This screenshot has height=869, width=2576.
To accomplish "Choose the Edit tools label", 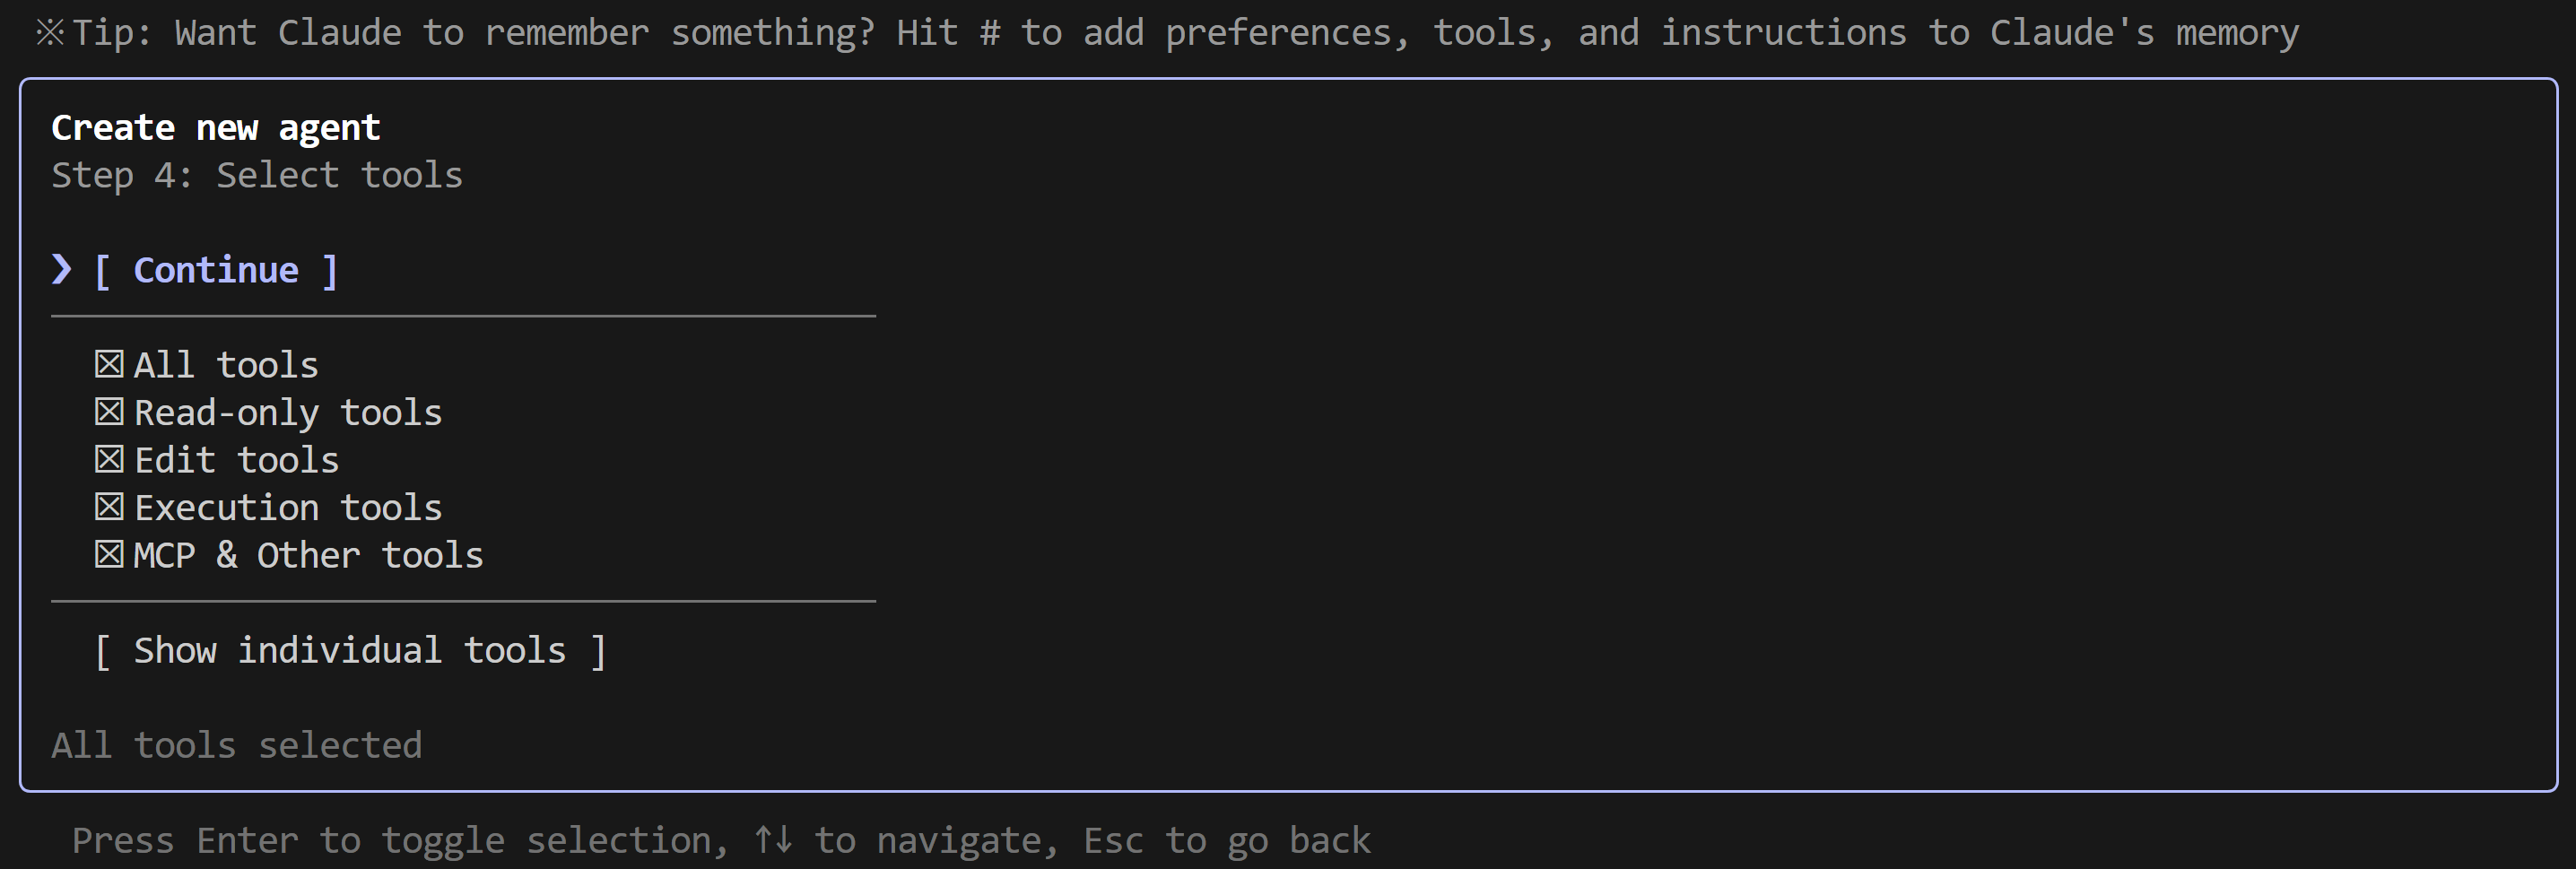I will (x=237, y=460).
